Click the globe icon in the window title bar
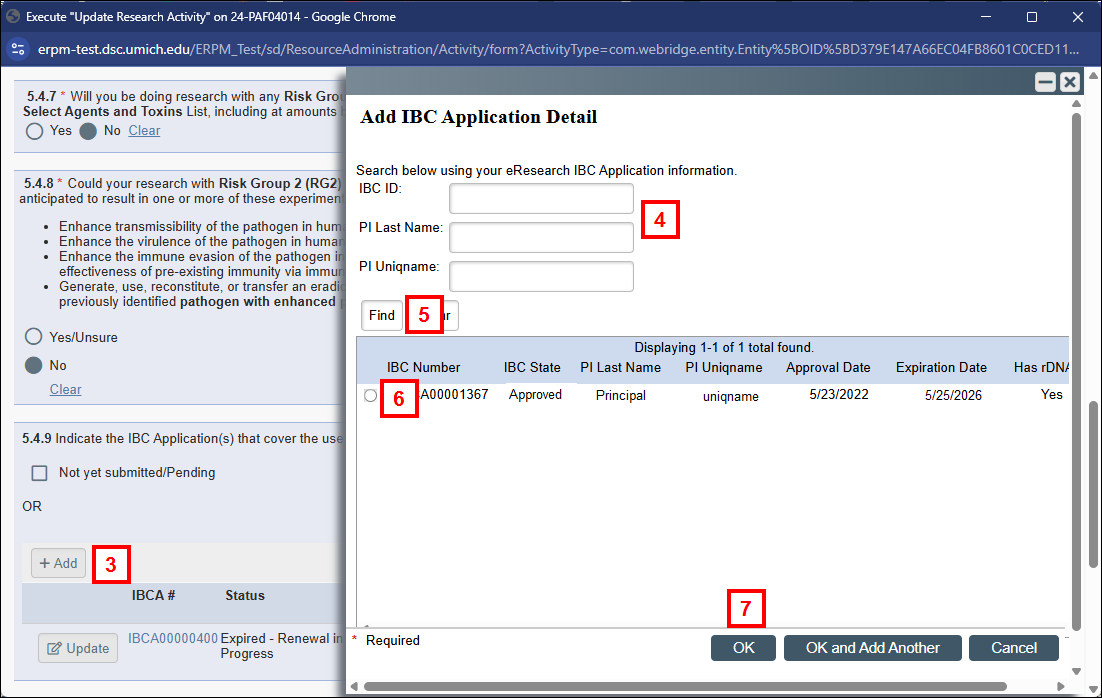Image resolution: width=1102 pixels, height=698 pixels. pyautogui.click(x=14, y=16)
